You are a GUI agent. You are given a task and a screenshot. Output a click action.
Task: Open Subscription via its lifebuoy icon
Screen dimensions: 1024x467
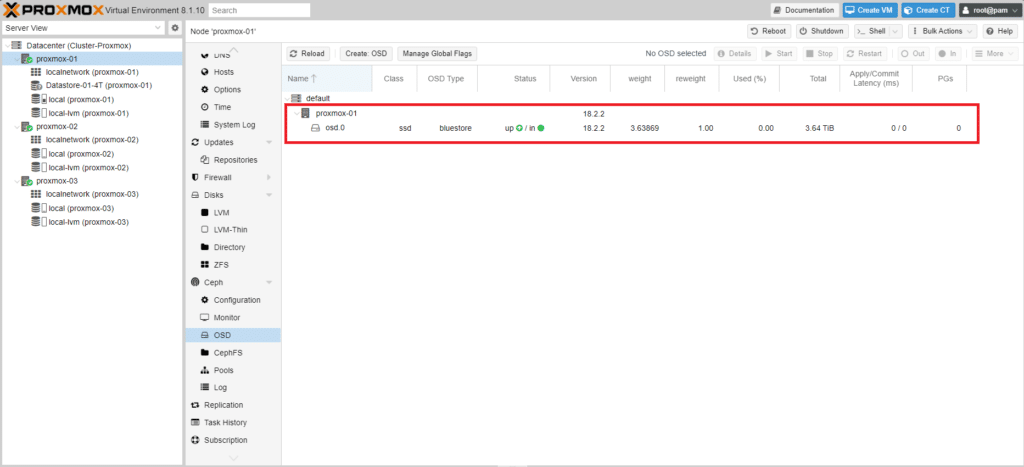pyautogui.click(x=195, y=440)
